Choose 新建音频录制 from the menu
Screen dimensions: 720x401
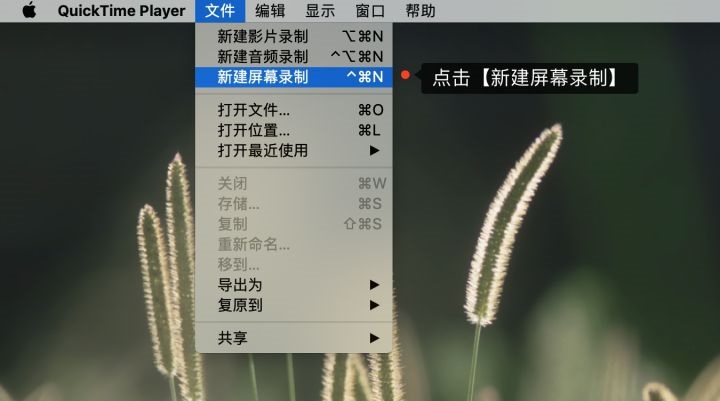click(x=294, y=56)
